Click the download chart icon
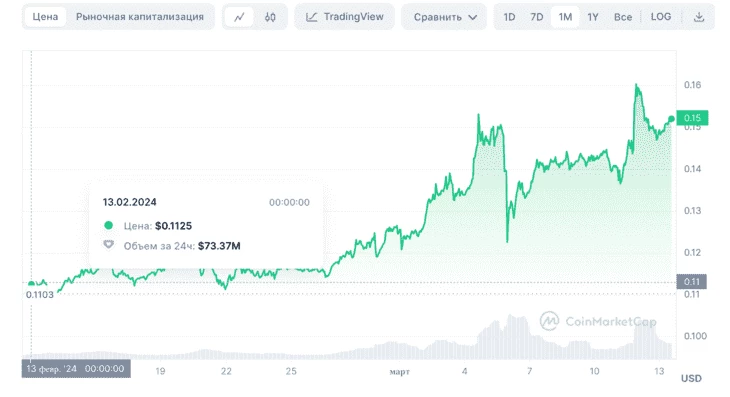 (698, 17)
